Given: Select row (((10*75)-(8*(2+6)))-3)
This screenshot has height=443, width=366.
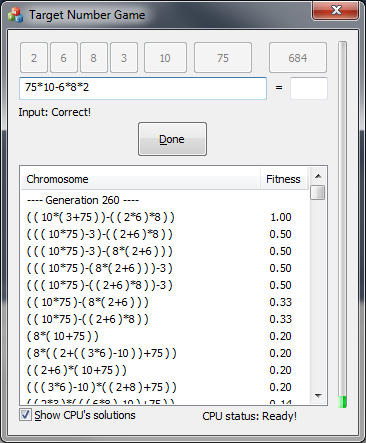Looking at the screenshot, I should [x=165, y=268].
